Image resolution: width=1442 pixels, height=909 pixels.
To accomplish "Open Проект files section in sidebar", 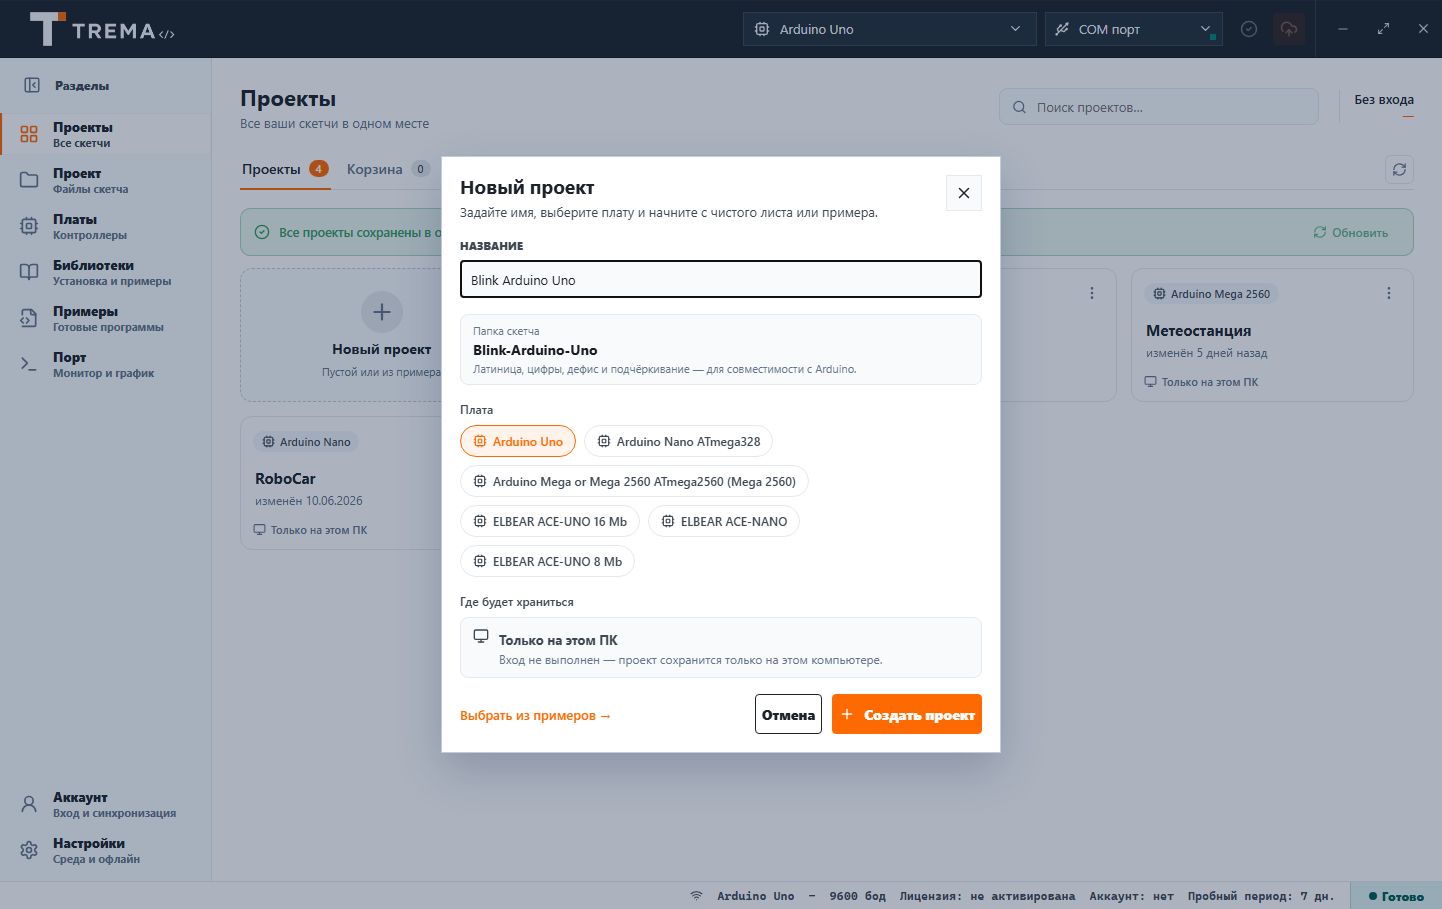I will click(x=106, y=180).
